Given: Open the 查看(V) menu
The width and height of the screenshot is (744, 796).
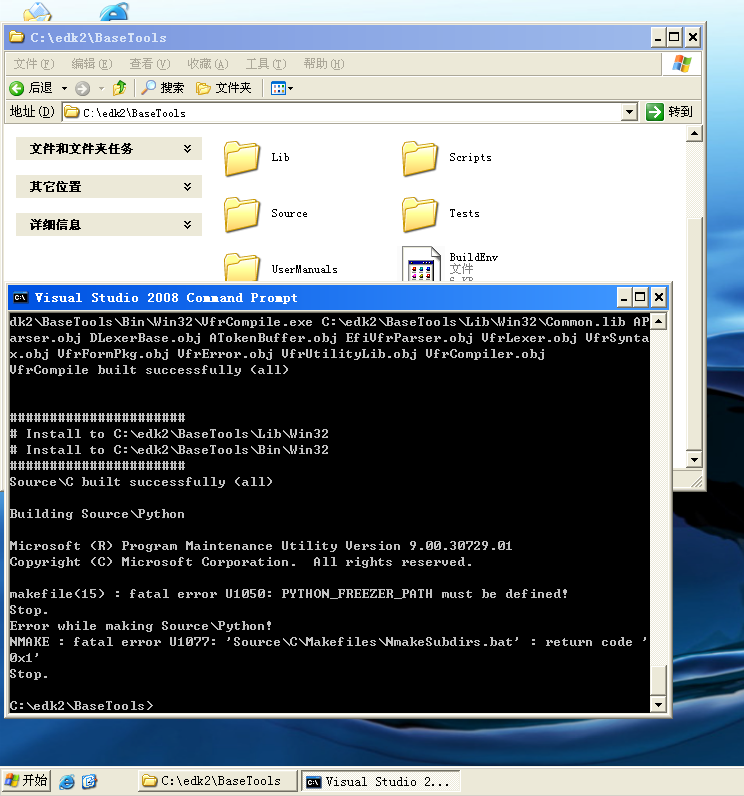Looking at the screenshot, I should point(150,64).
